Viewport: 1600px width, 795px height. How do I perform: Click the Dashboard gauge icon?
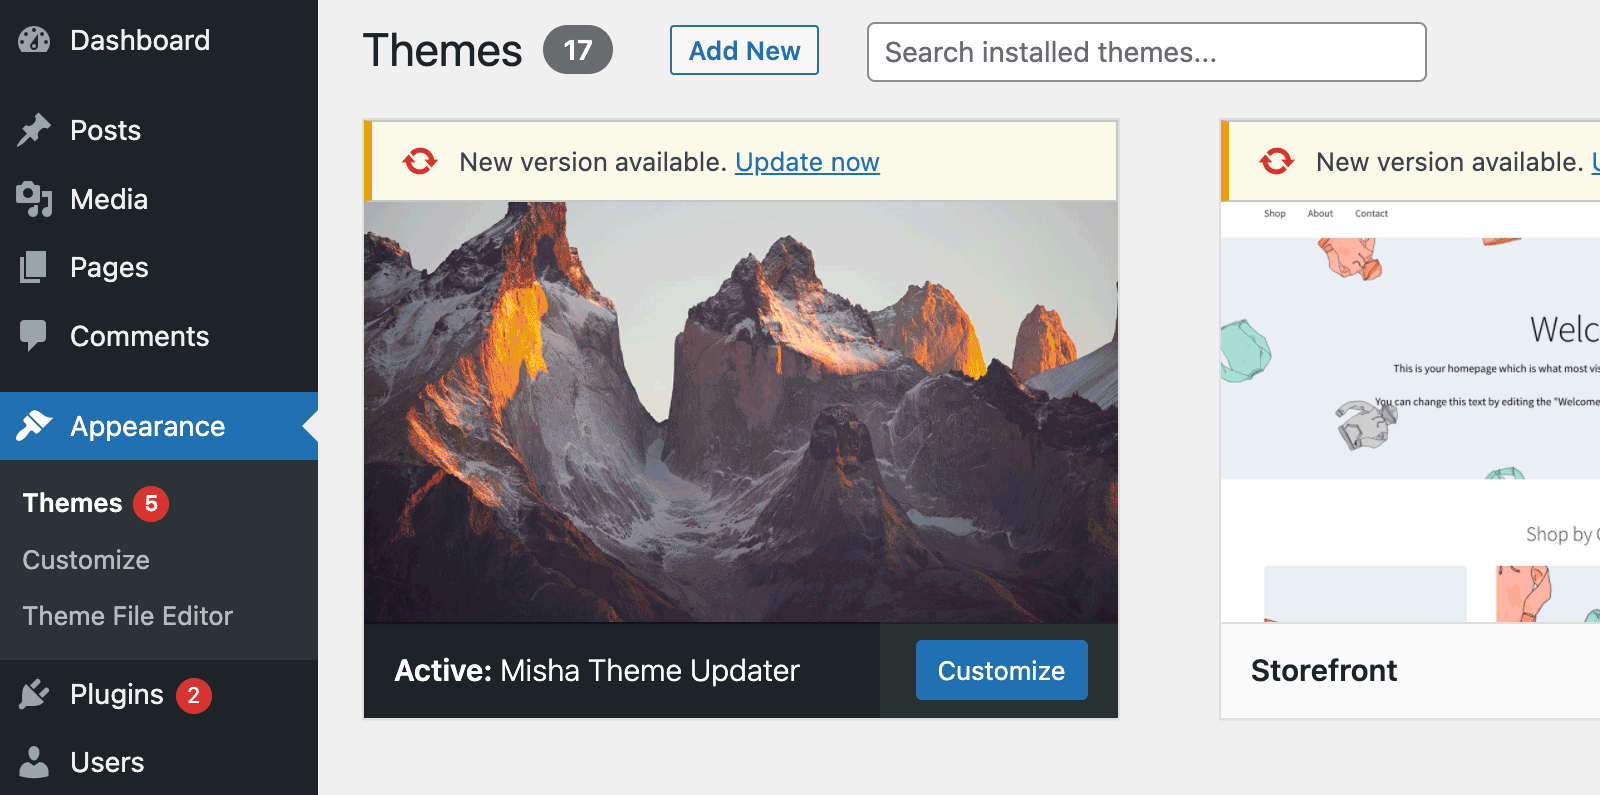[34, 40]
